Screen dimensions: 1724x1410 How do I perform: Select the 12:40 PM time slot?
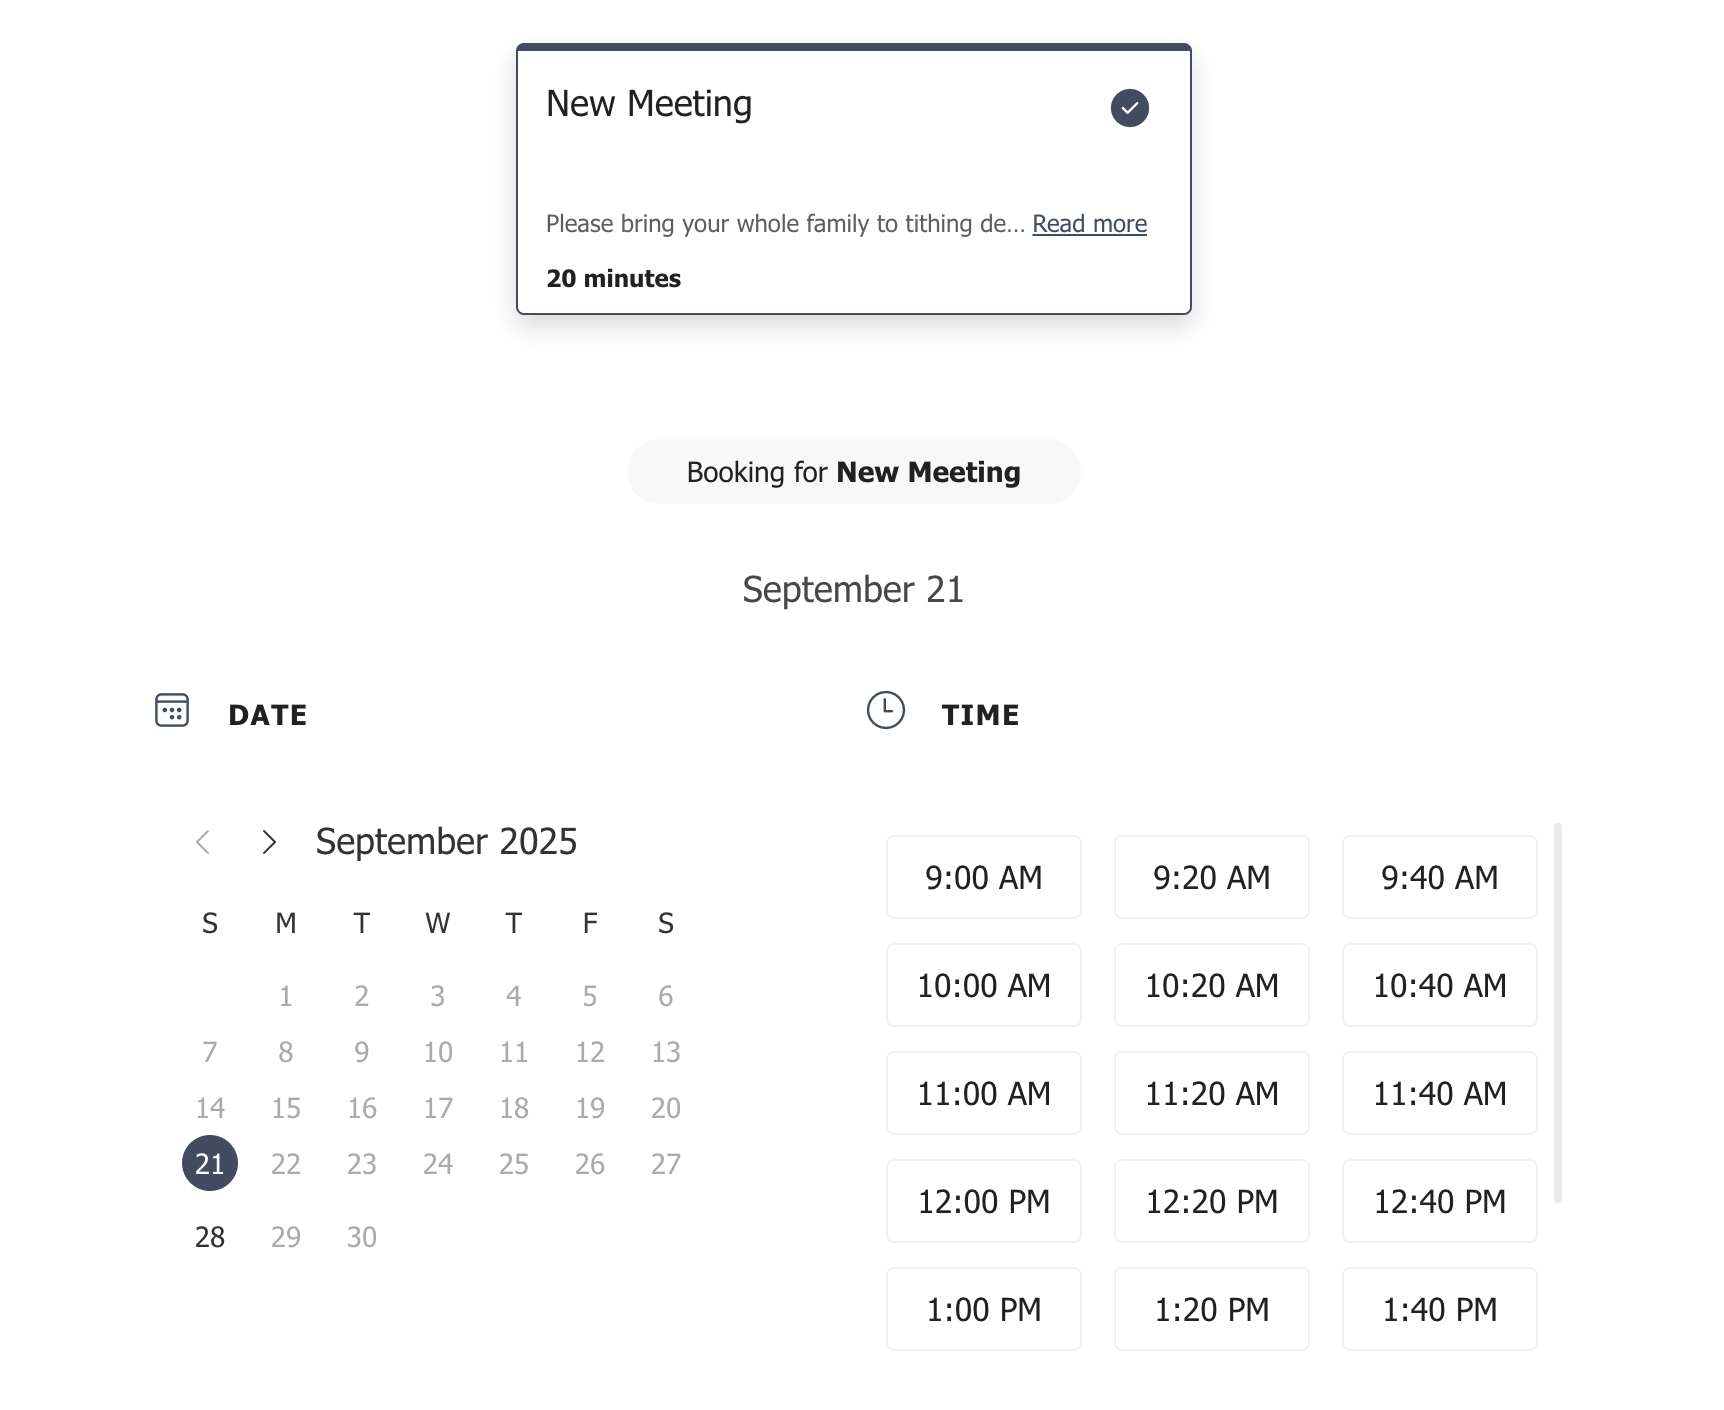point(1440,1201)
